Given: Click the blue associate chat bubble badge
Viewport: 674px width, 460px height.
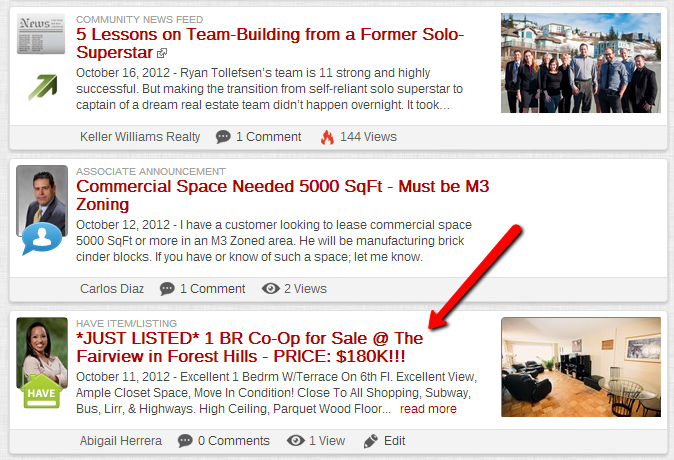Looking at the screenshot, I should (x=42, y=239).
